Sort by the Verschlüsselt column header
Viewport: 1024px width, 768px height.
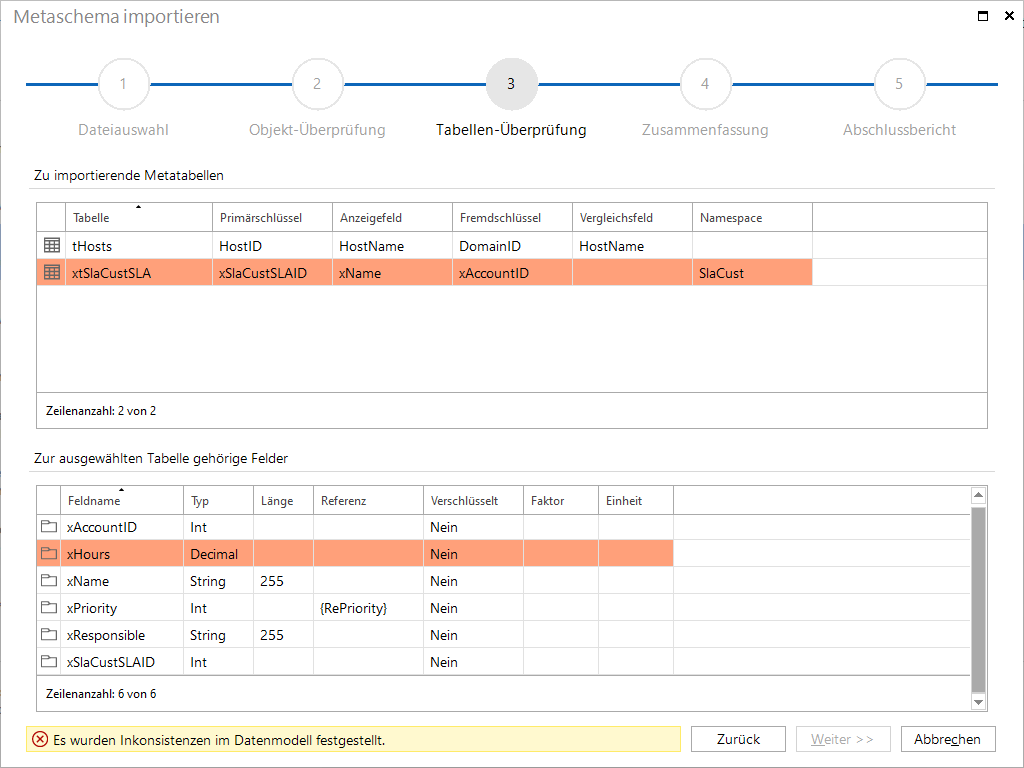[x=473, y=500]
